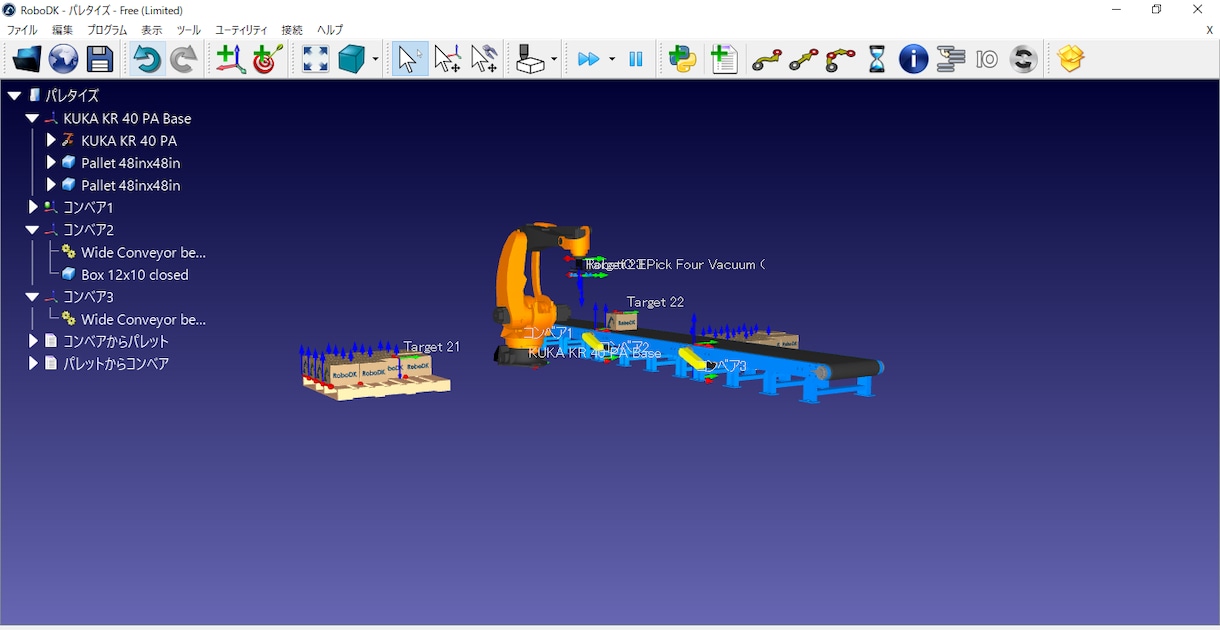Select KUKA KR 40 PA tree item
This screenshot has width=1220, height=630.
coord(129,140)
